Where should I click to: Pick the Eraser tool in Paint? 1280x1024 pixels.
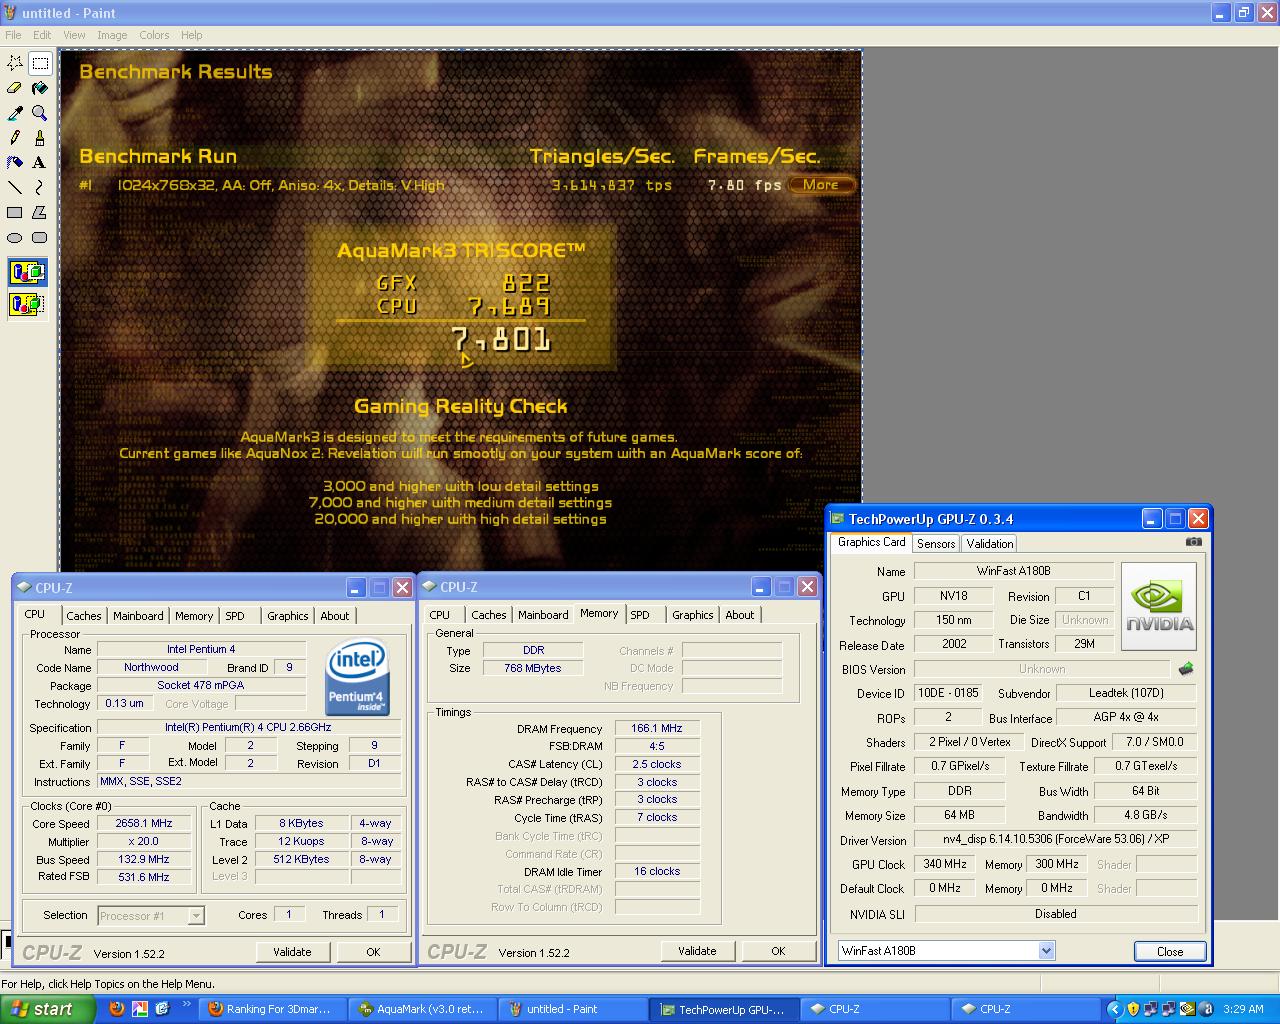15,88
